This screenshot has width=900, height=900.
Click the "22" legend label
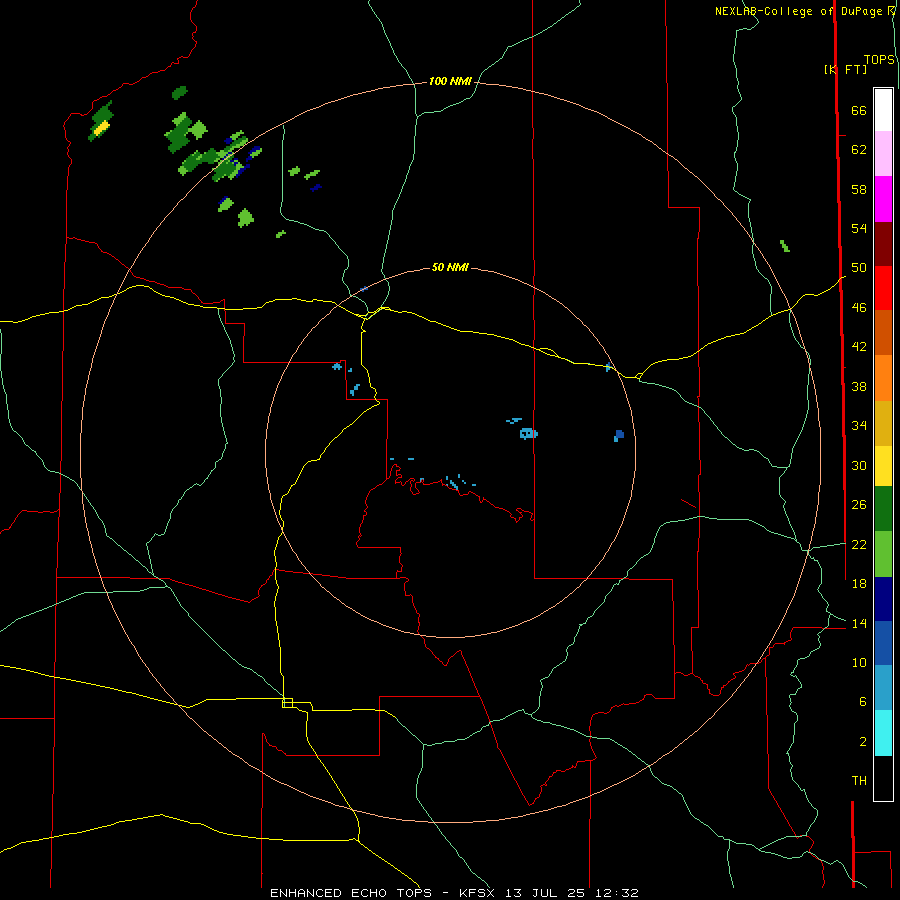859,544
